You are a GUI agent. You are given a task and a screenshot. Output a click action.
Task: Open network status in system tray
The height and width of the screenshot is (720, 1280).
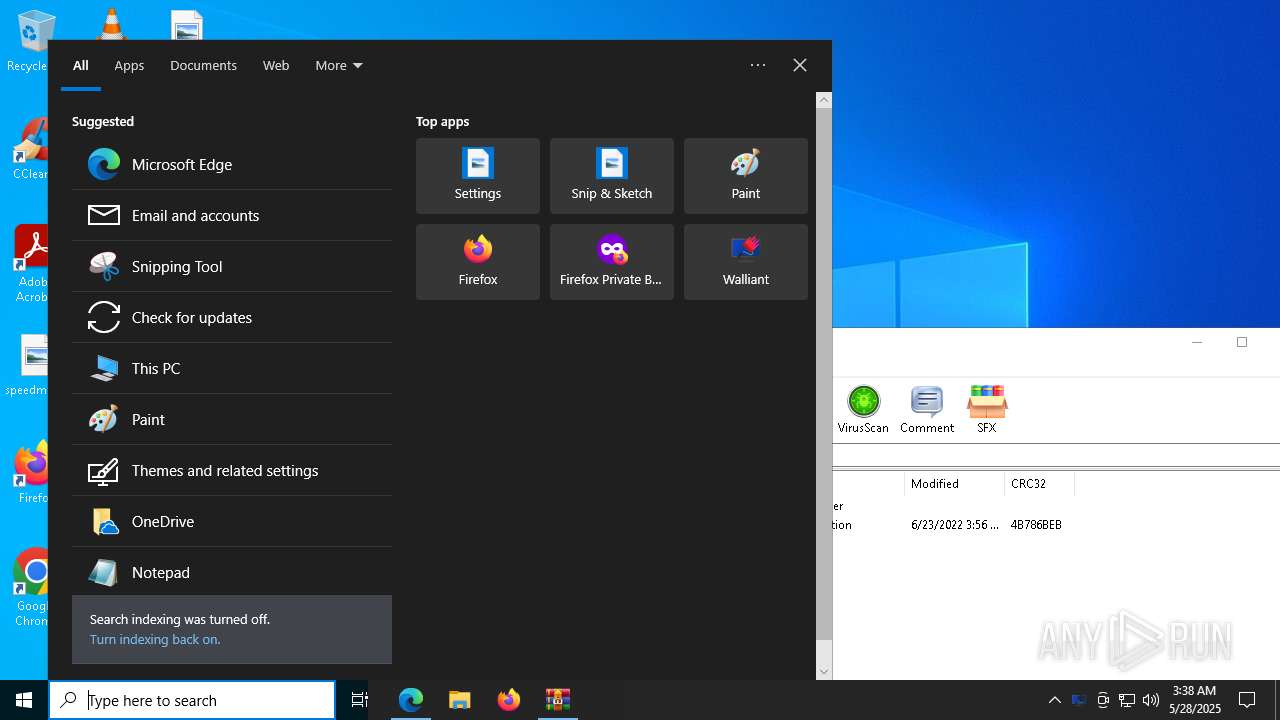[x=1127, y=700]
